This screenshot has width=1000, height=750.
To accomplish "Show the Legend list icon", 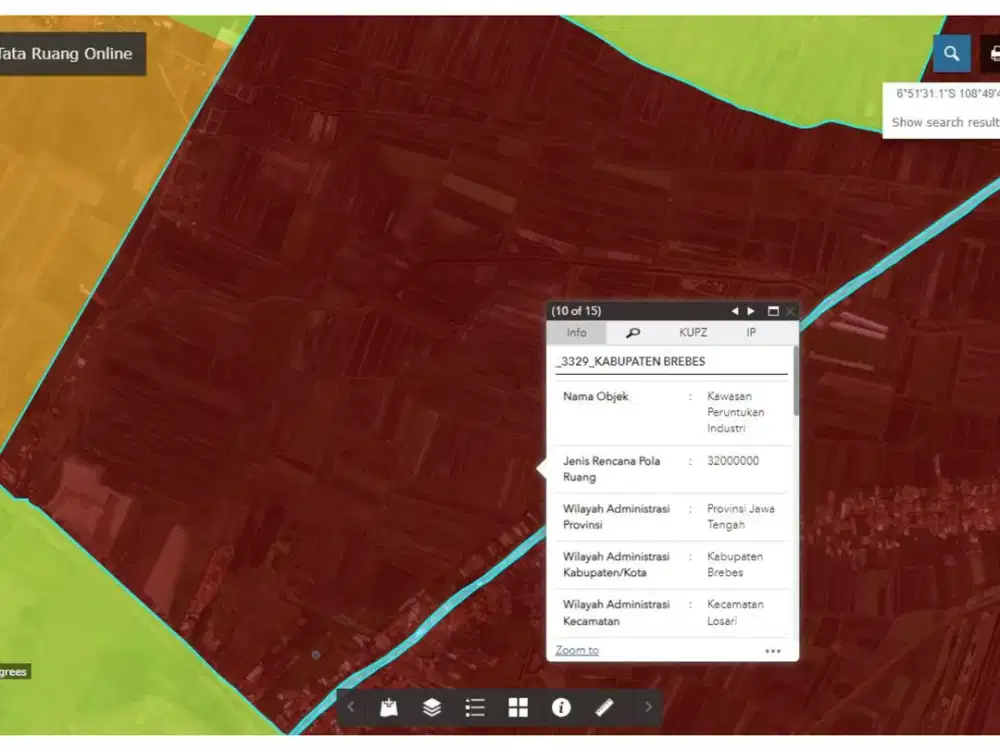I will coord(475,708).
